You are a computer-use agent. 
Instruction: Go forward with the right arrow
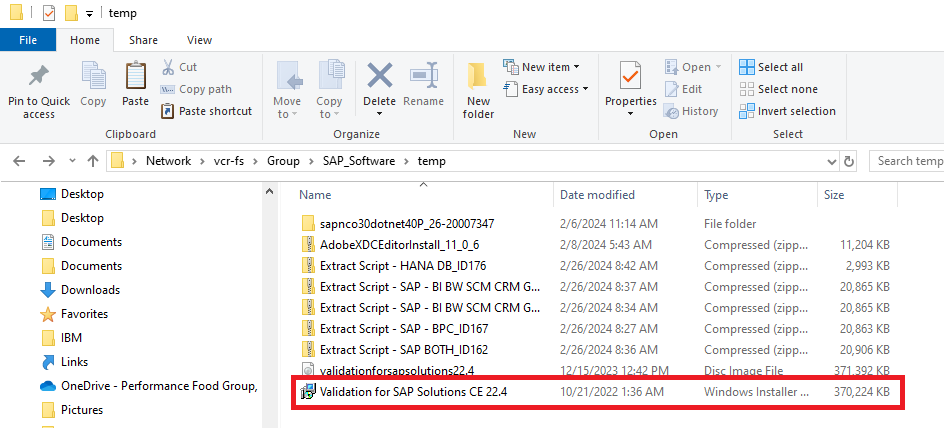(x=48, y=161)
